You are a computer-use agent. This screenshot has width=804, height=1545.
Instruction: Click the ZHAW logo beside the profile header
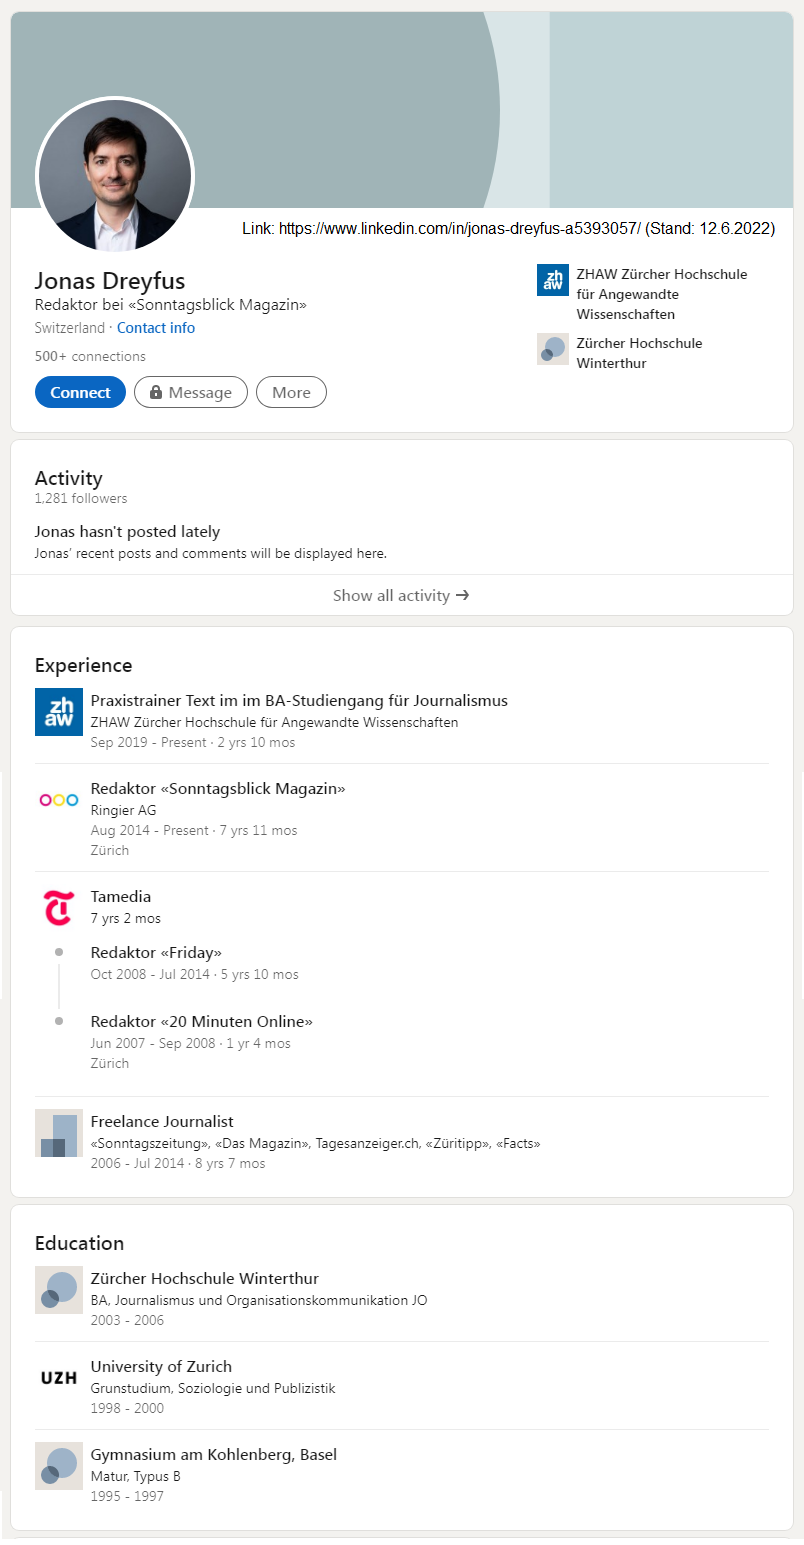point(552,281)
